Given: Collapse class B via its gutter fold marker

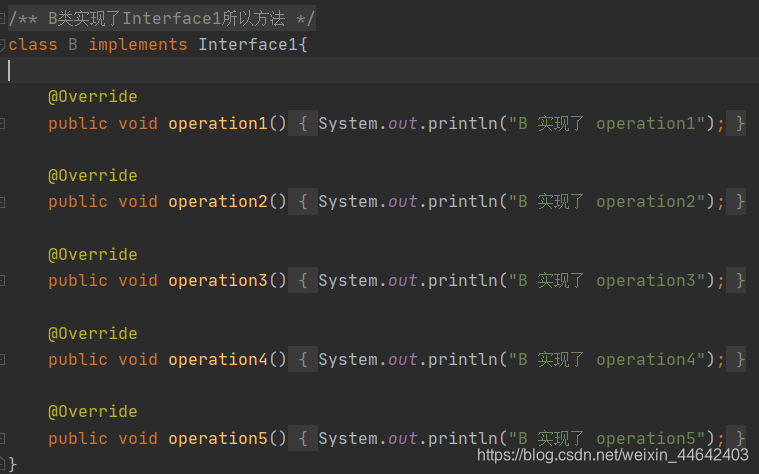Looking at the screenshot, I should [2, 45].
